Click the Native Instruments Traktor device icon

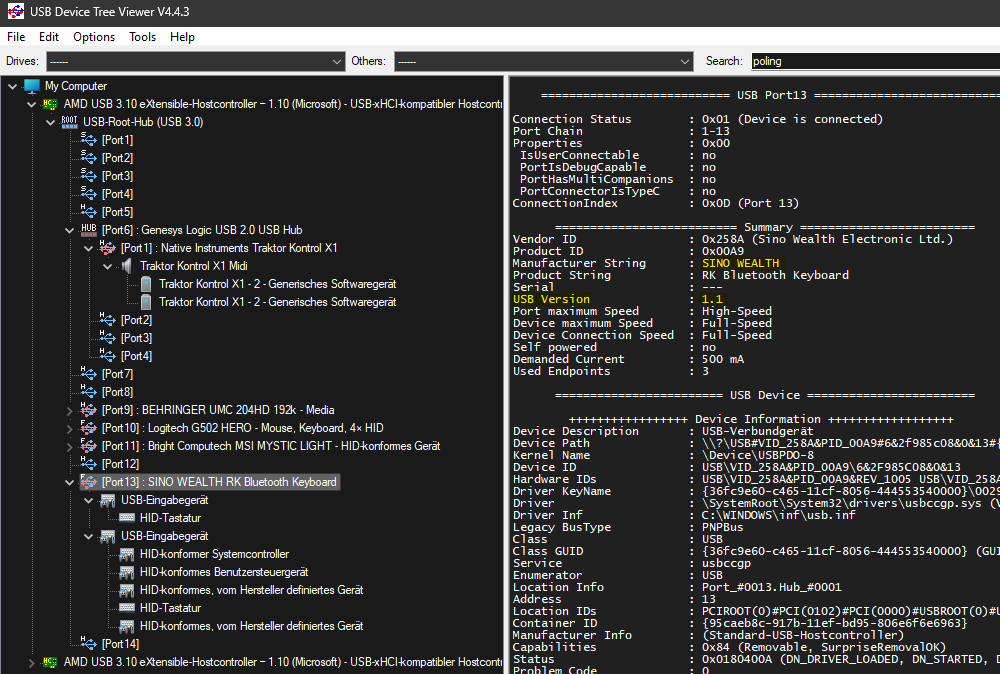tap(108, 247)
